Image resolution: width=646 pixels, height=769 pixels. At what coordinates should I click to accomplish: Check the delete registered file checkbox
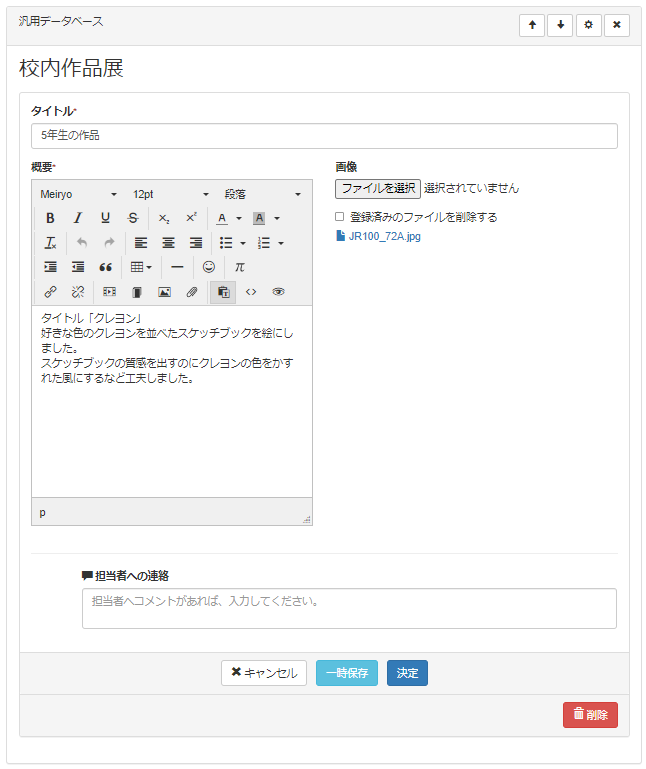pyautogui.click(x=340, y=216)
